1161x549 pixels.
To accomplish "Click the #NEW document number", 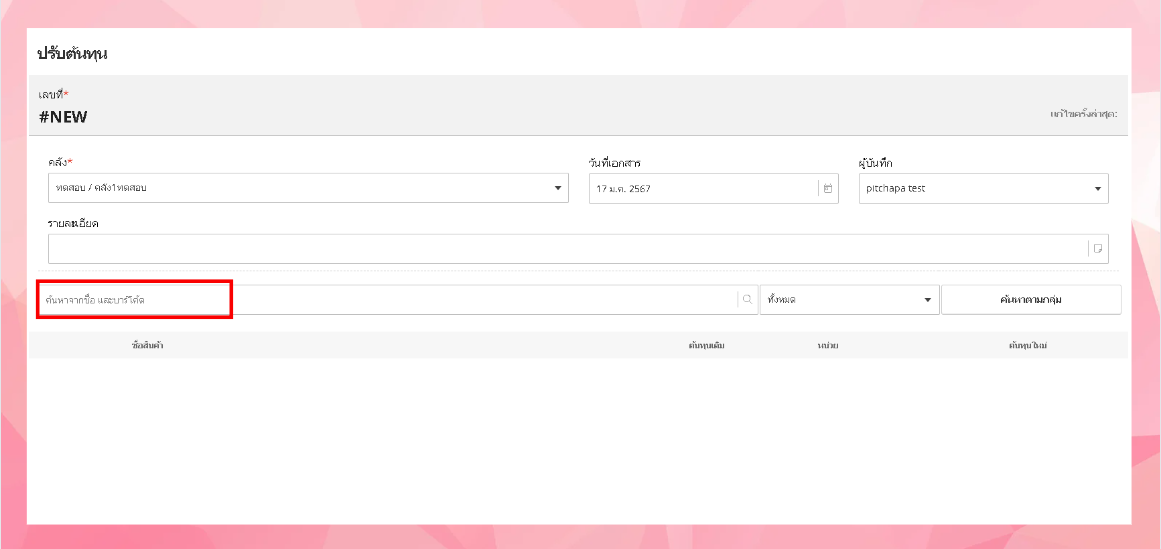I will click(63, 117).
